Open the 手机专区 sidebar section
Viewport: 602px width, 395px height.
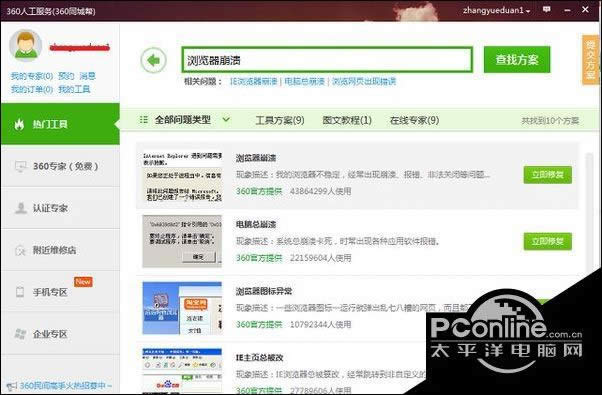[60, 292]
